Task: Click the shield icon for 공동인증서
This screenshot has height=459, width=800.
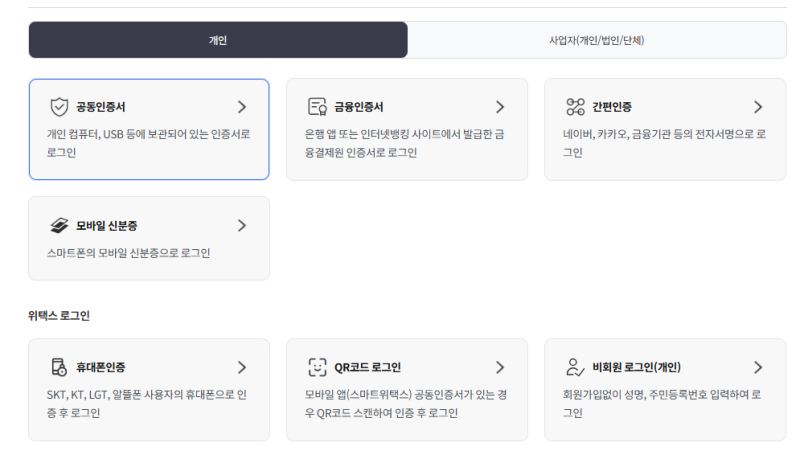Action: pos(59,107)
